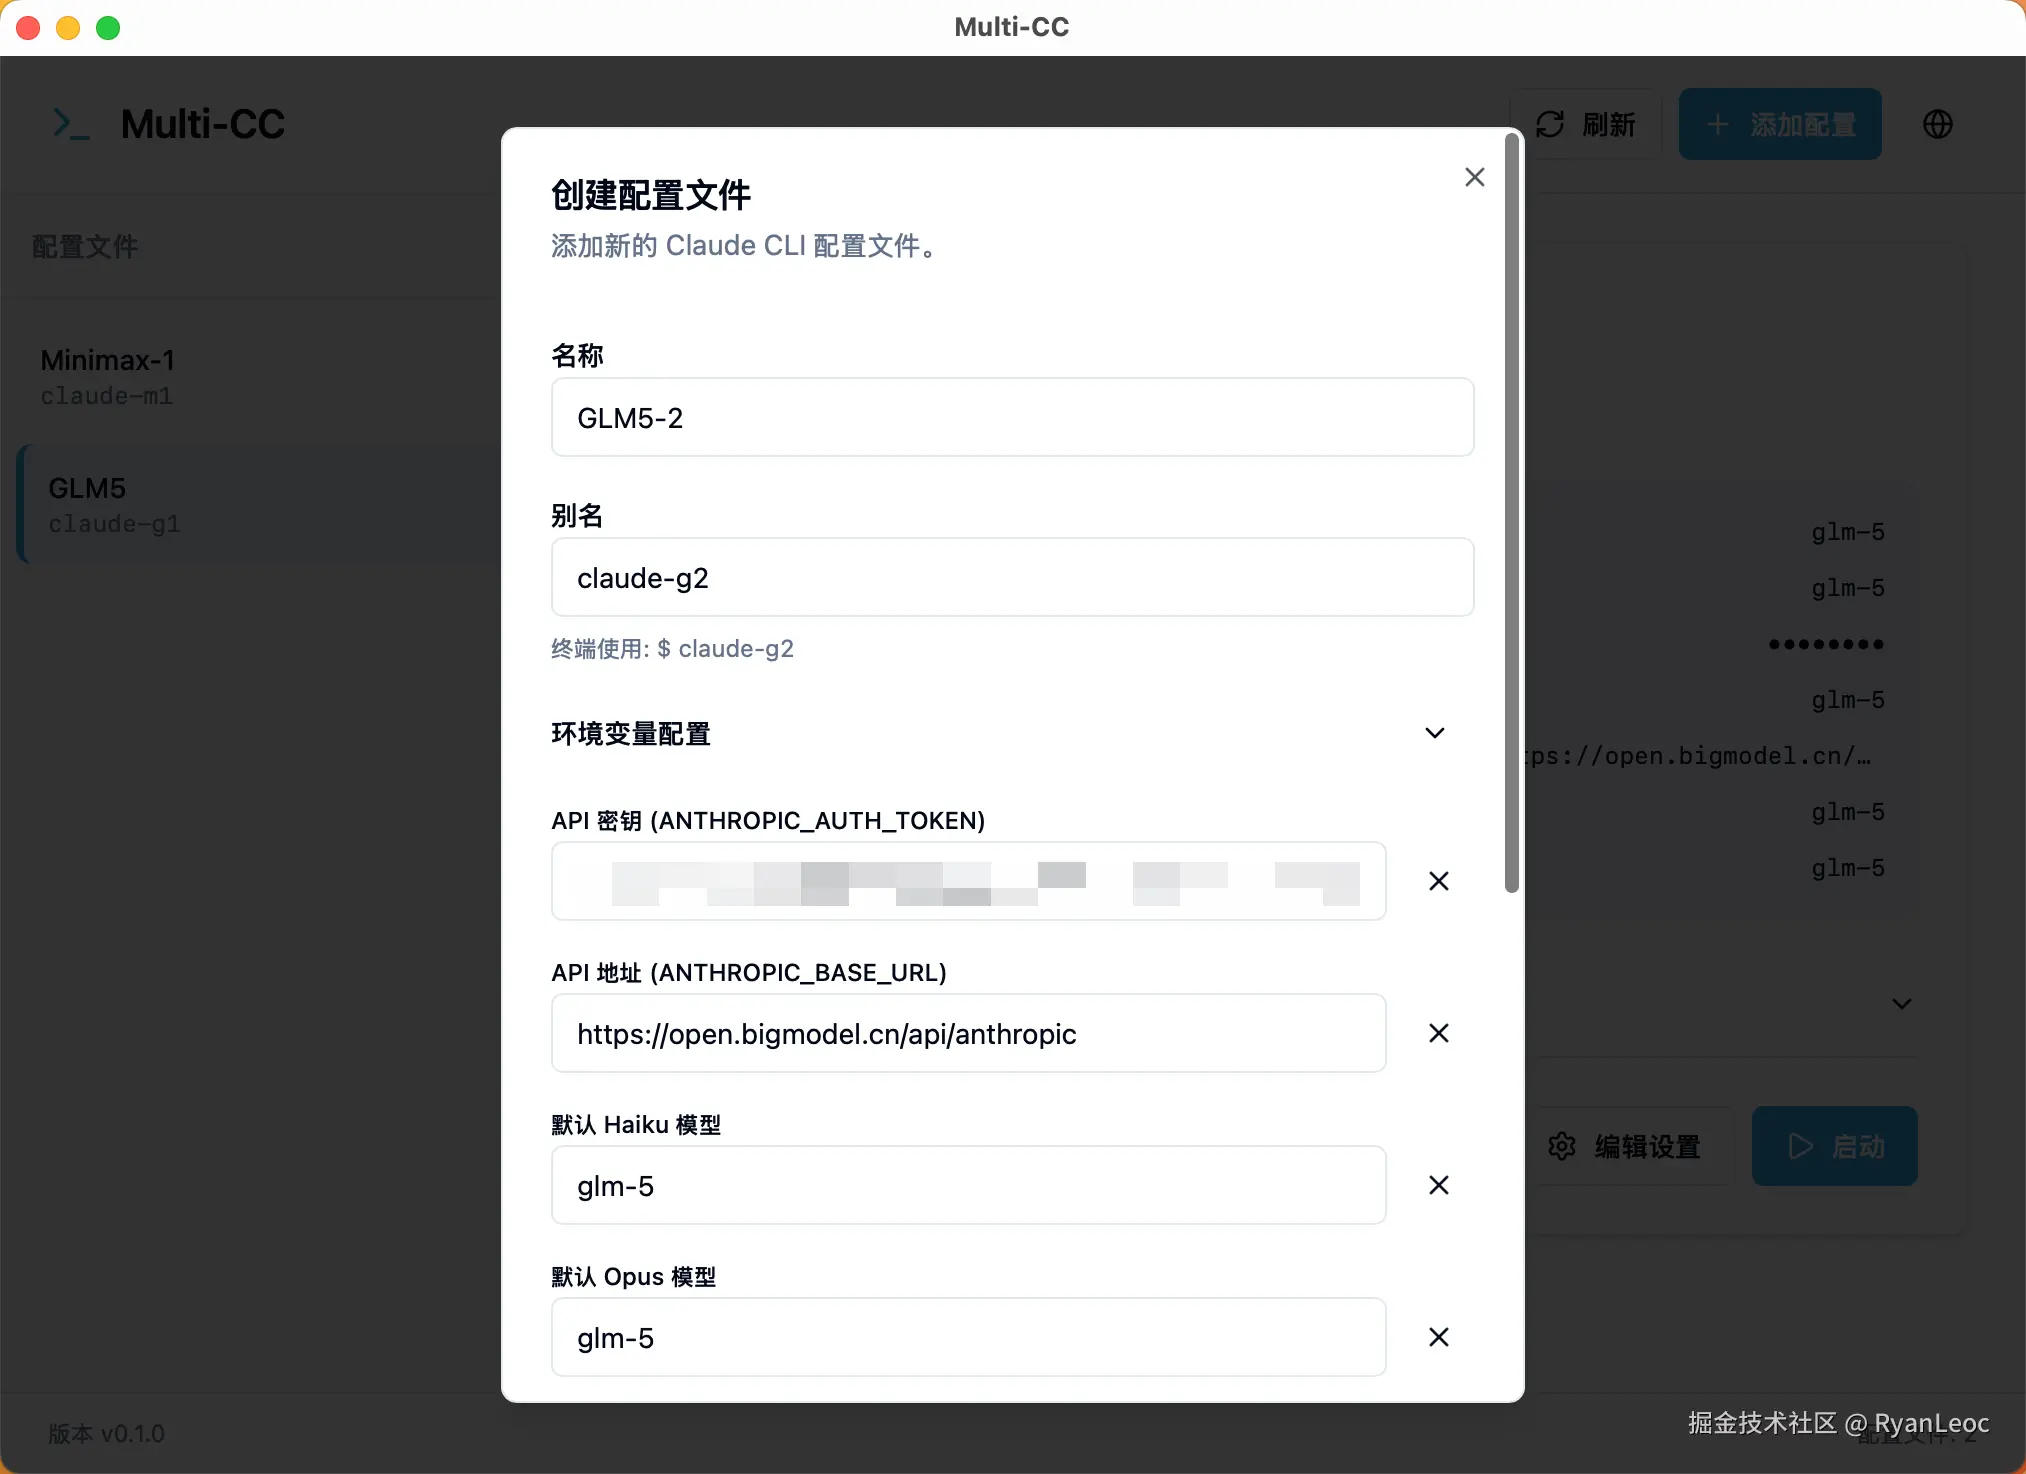This screenshot has height=1474, width=2026.
Task: Click the 刷新 refresh button
Action: click(1587, 124)
